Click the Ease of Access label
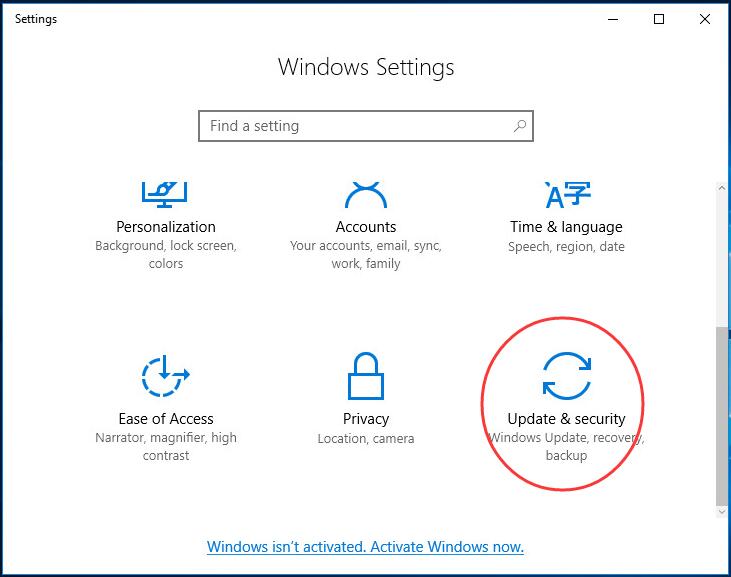731x577 pixels. pos(166,419)
